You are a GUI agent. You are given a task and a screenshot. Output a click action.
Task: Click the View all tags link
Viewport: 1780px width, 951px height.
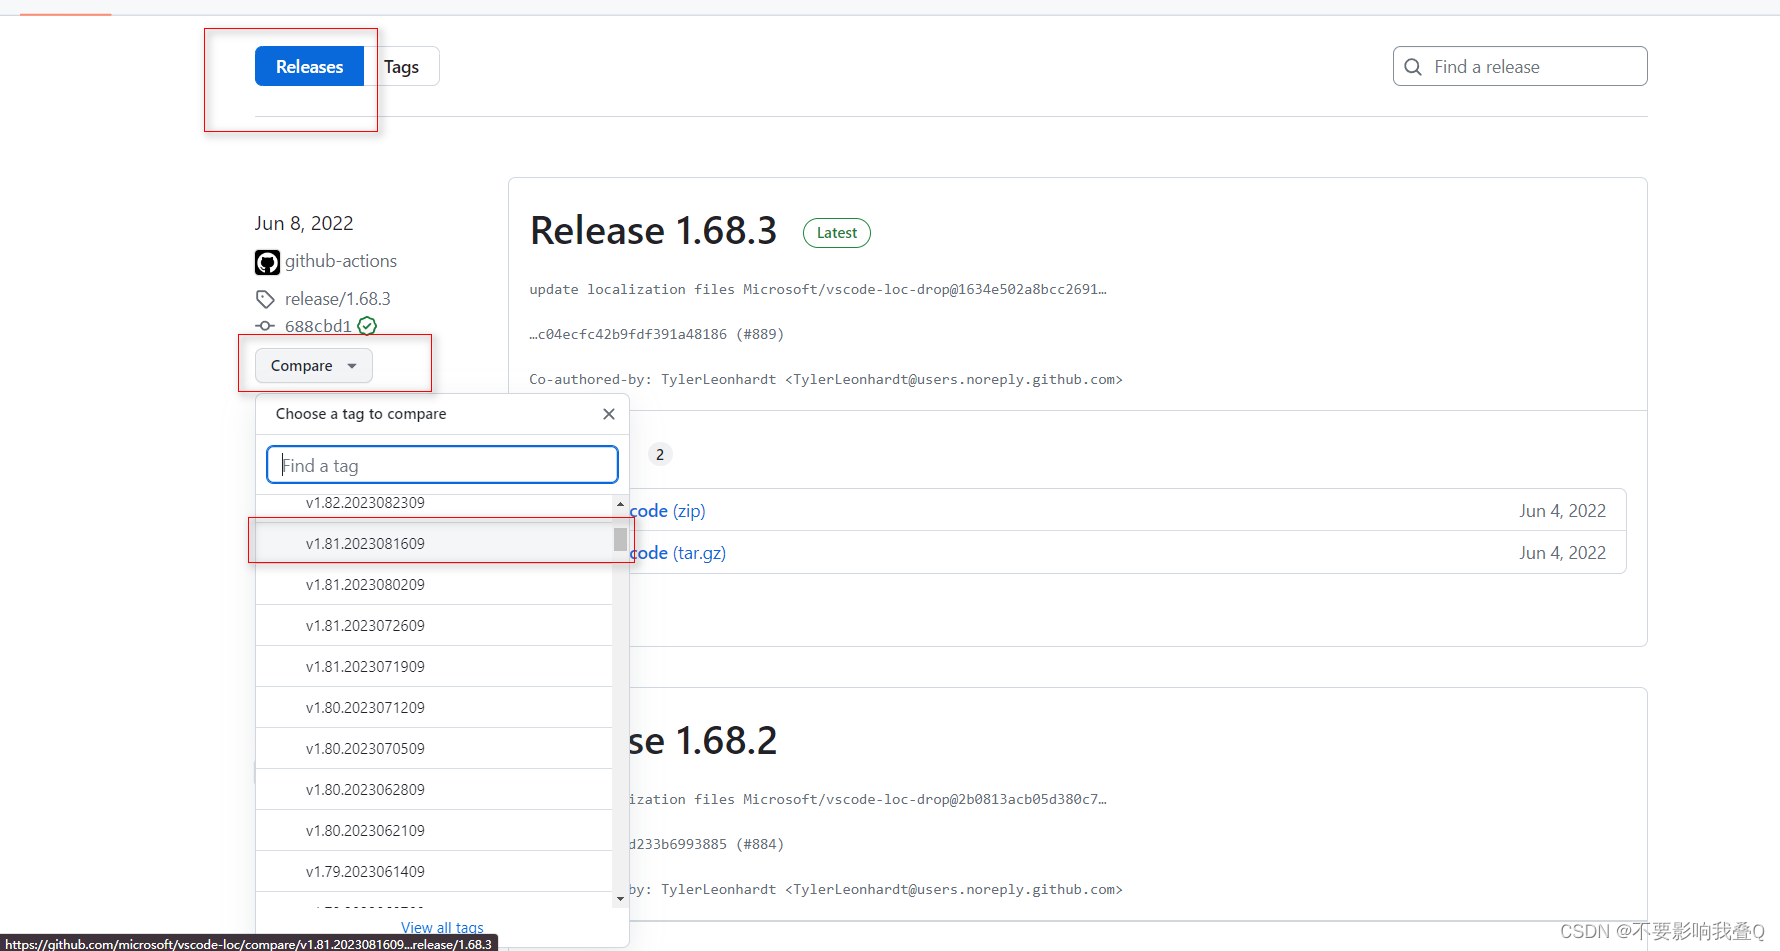(x=442, y=928)
